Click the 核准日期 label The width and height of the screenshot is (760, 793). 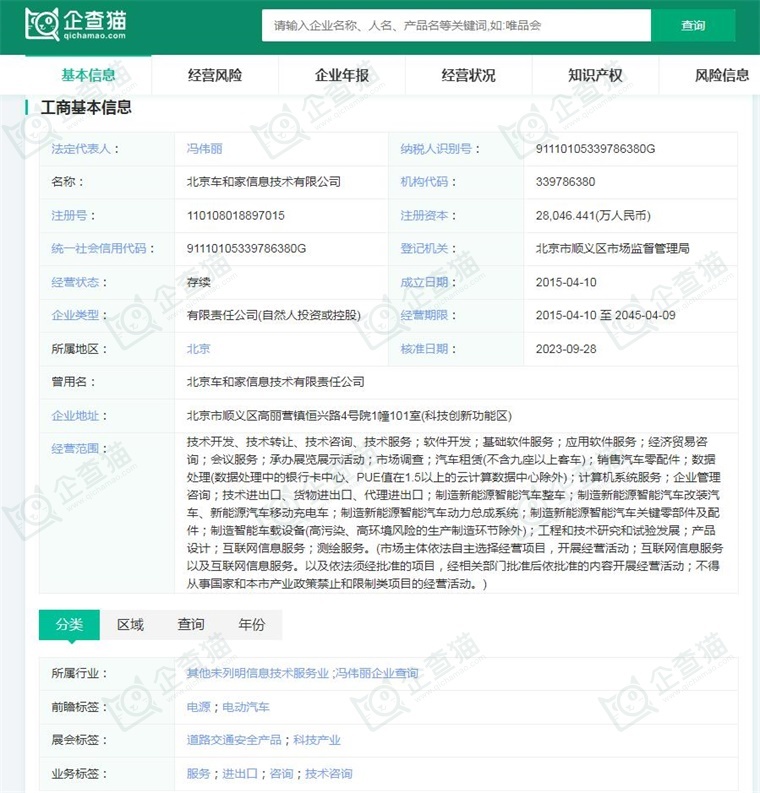coord(424,349)
